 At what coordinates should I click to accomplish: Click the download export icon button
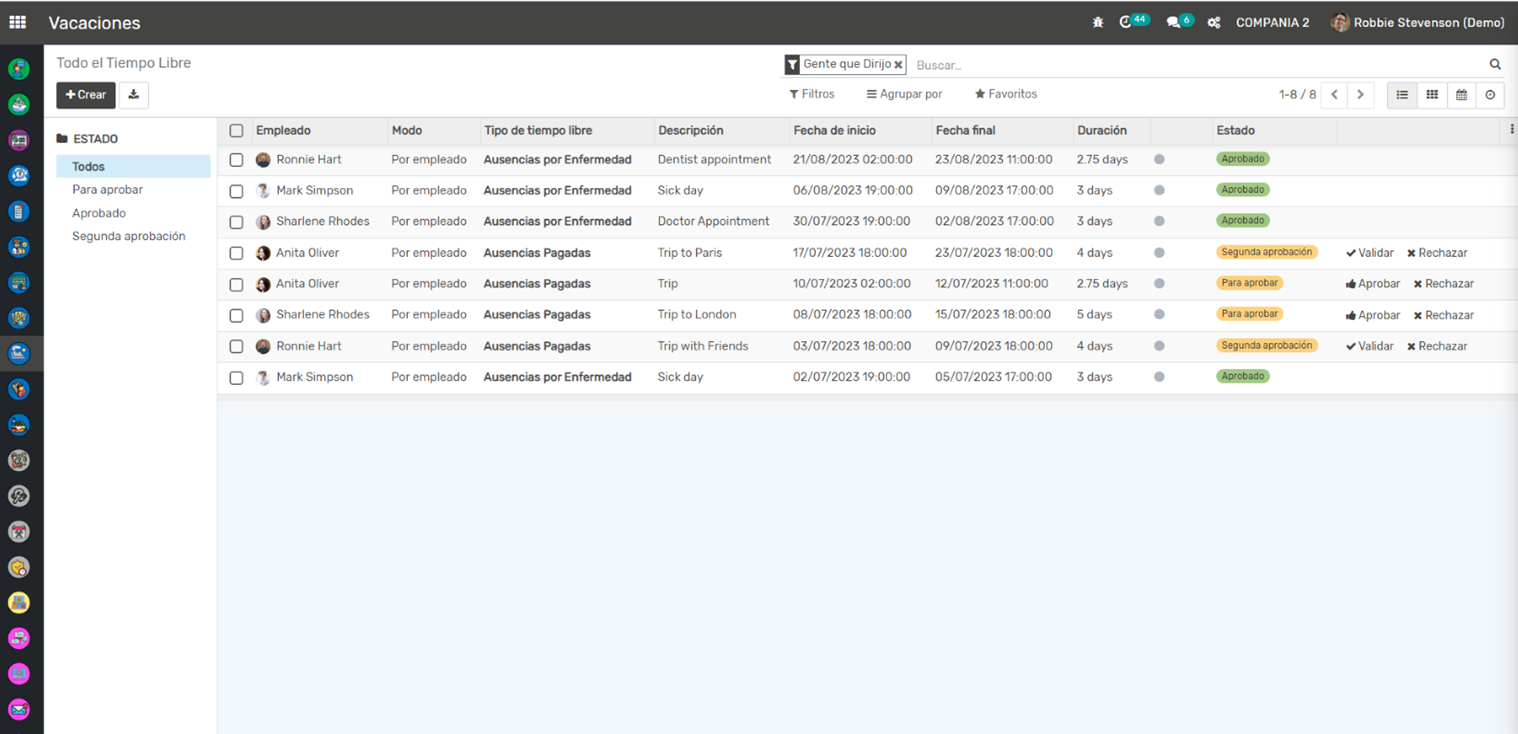point(134,95)
